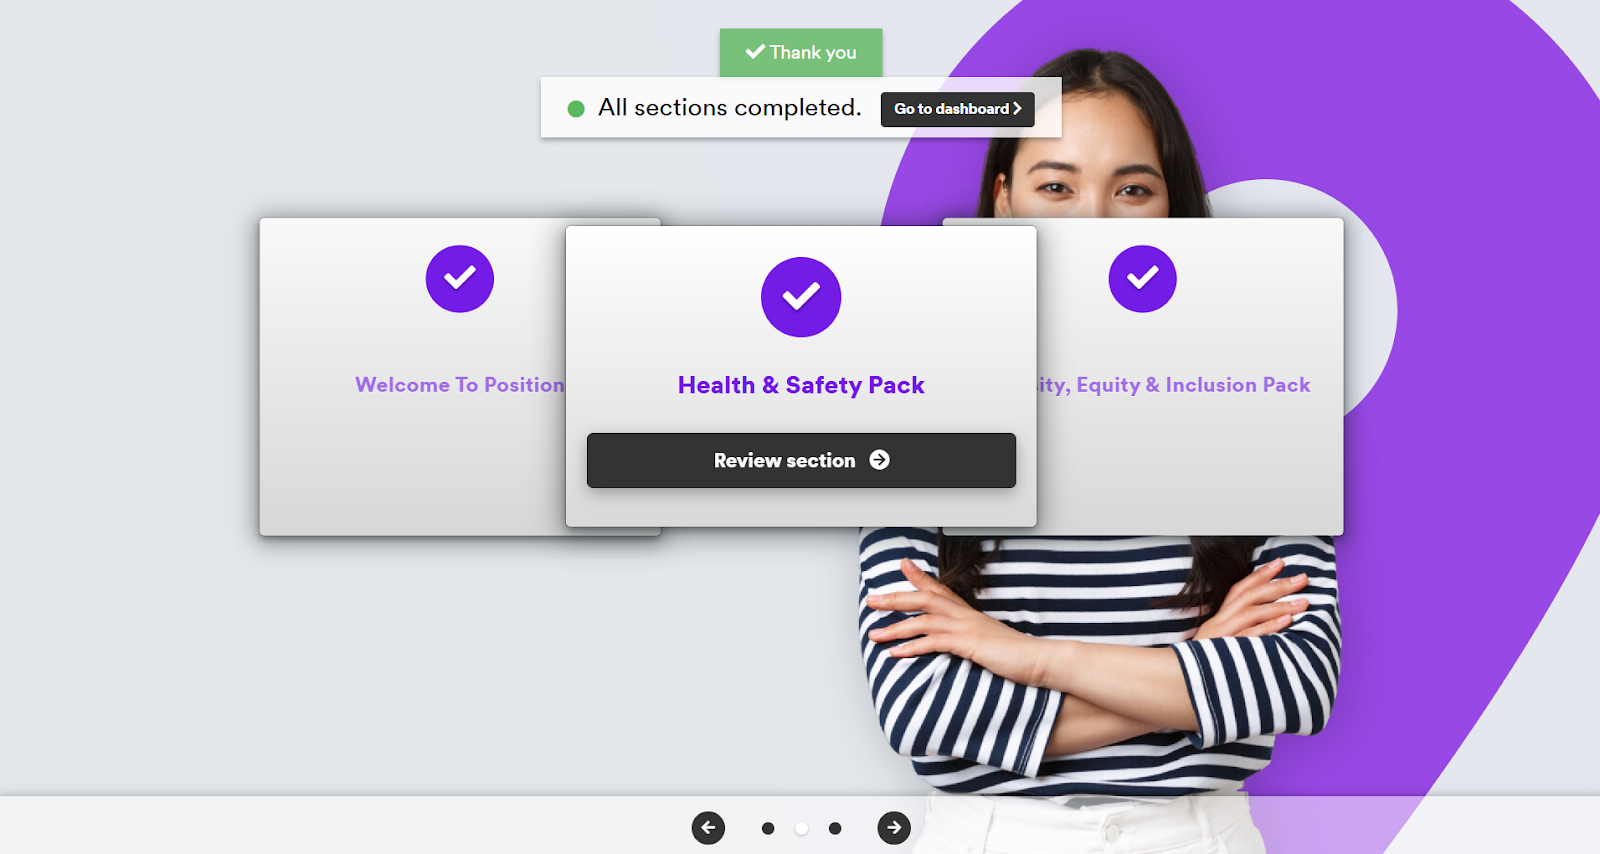
Task: Click the arrow icon in Review section
Action: coord(879,460)
